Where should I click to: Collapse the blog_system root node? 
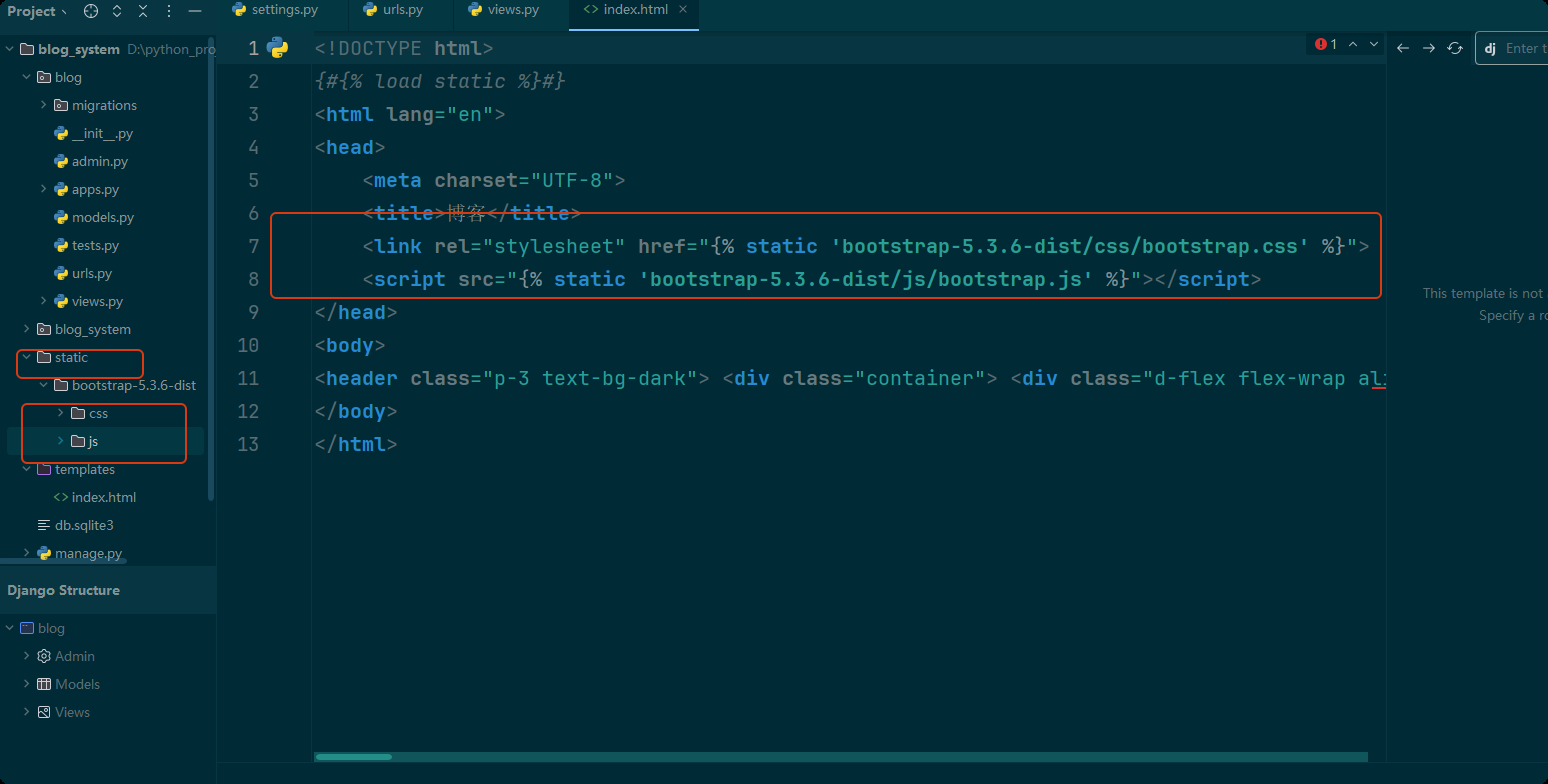point(10,49)
